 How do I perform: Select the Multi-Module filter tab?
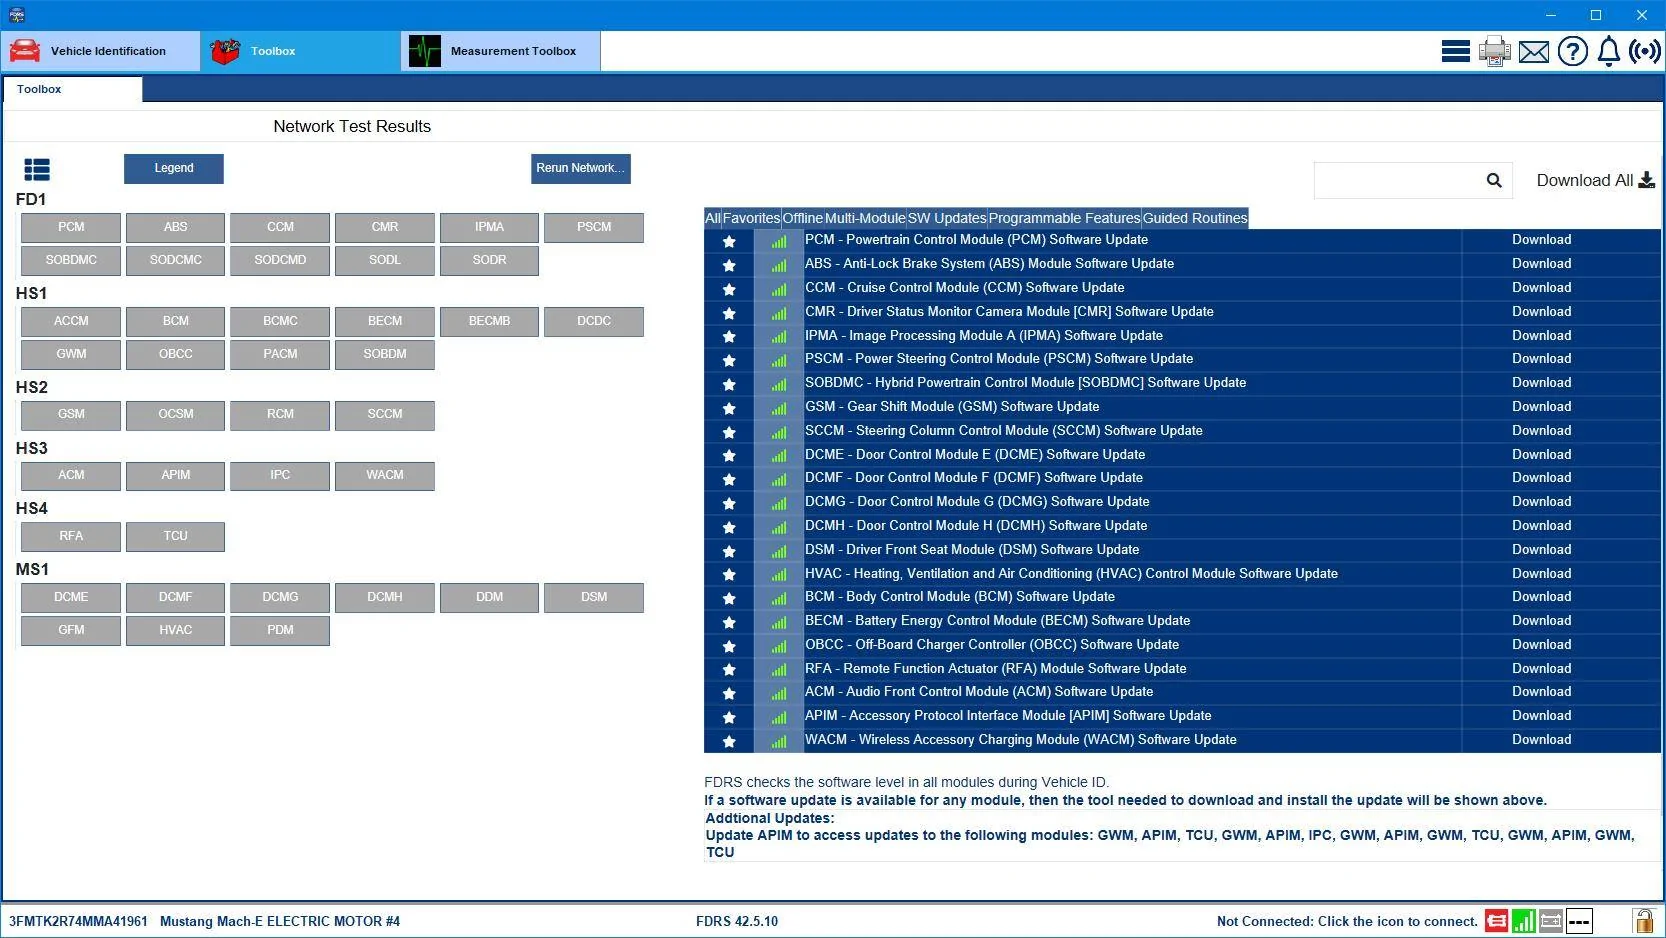click(865, 218)
